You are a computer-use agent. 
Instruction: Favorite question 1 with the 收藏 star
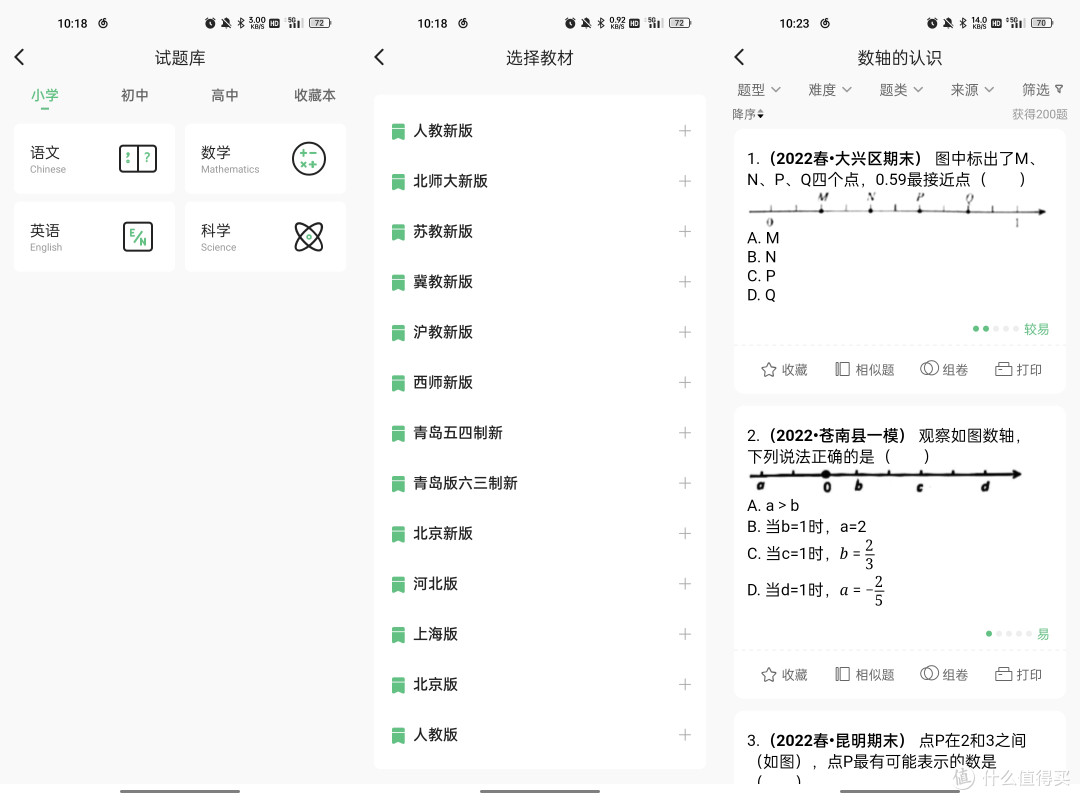[784, 369]
